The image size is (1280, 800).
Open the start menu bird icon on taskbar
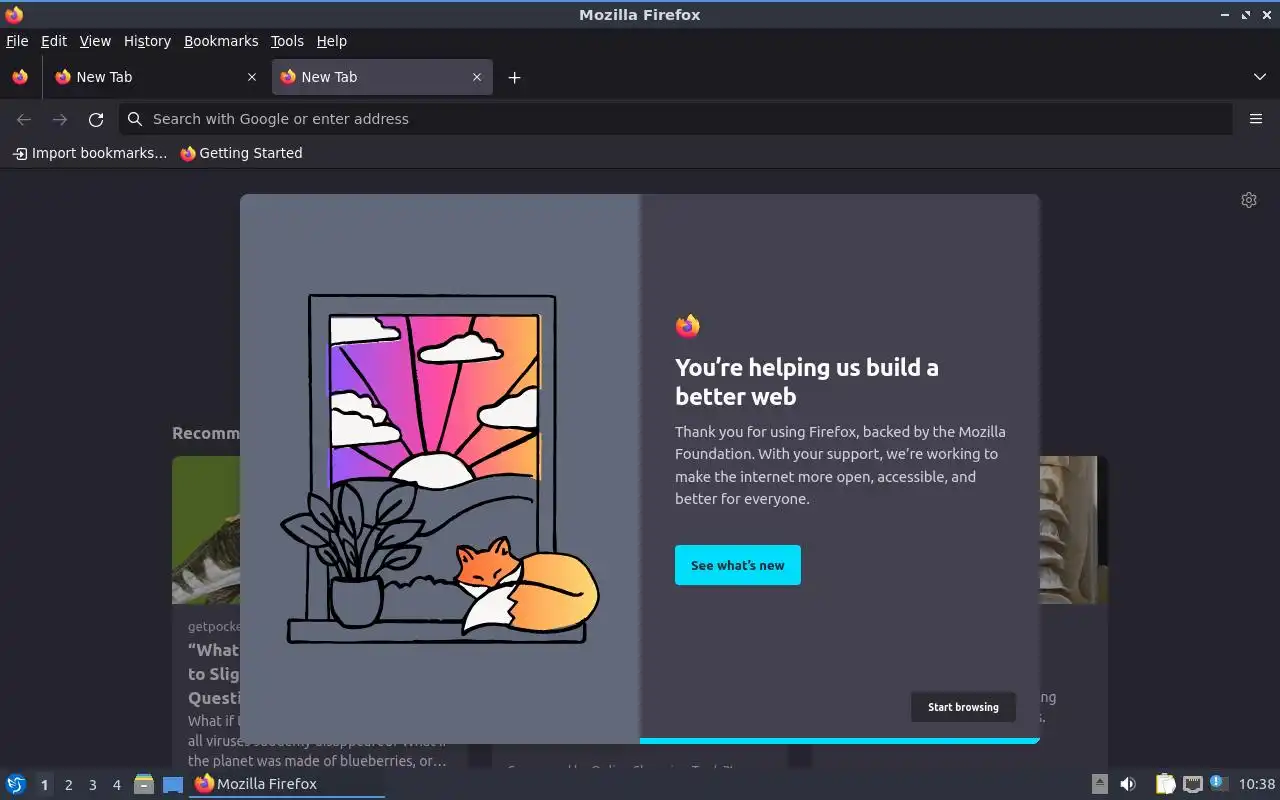coord(16,784)
